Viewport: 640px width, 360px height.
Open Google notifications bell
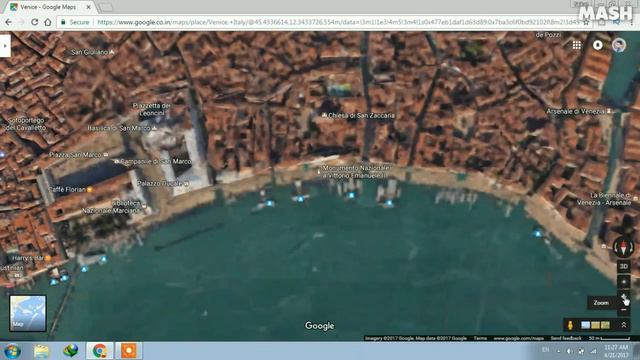coord(598,45)
